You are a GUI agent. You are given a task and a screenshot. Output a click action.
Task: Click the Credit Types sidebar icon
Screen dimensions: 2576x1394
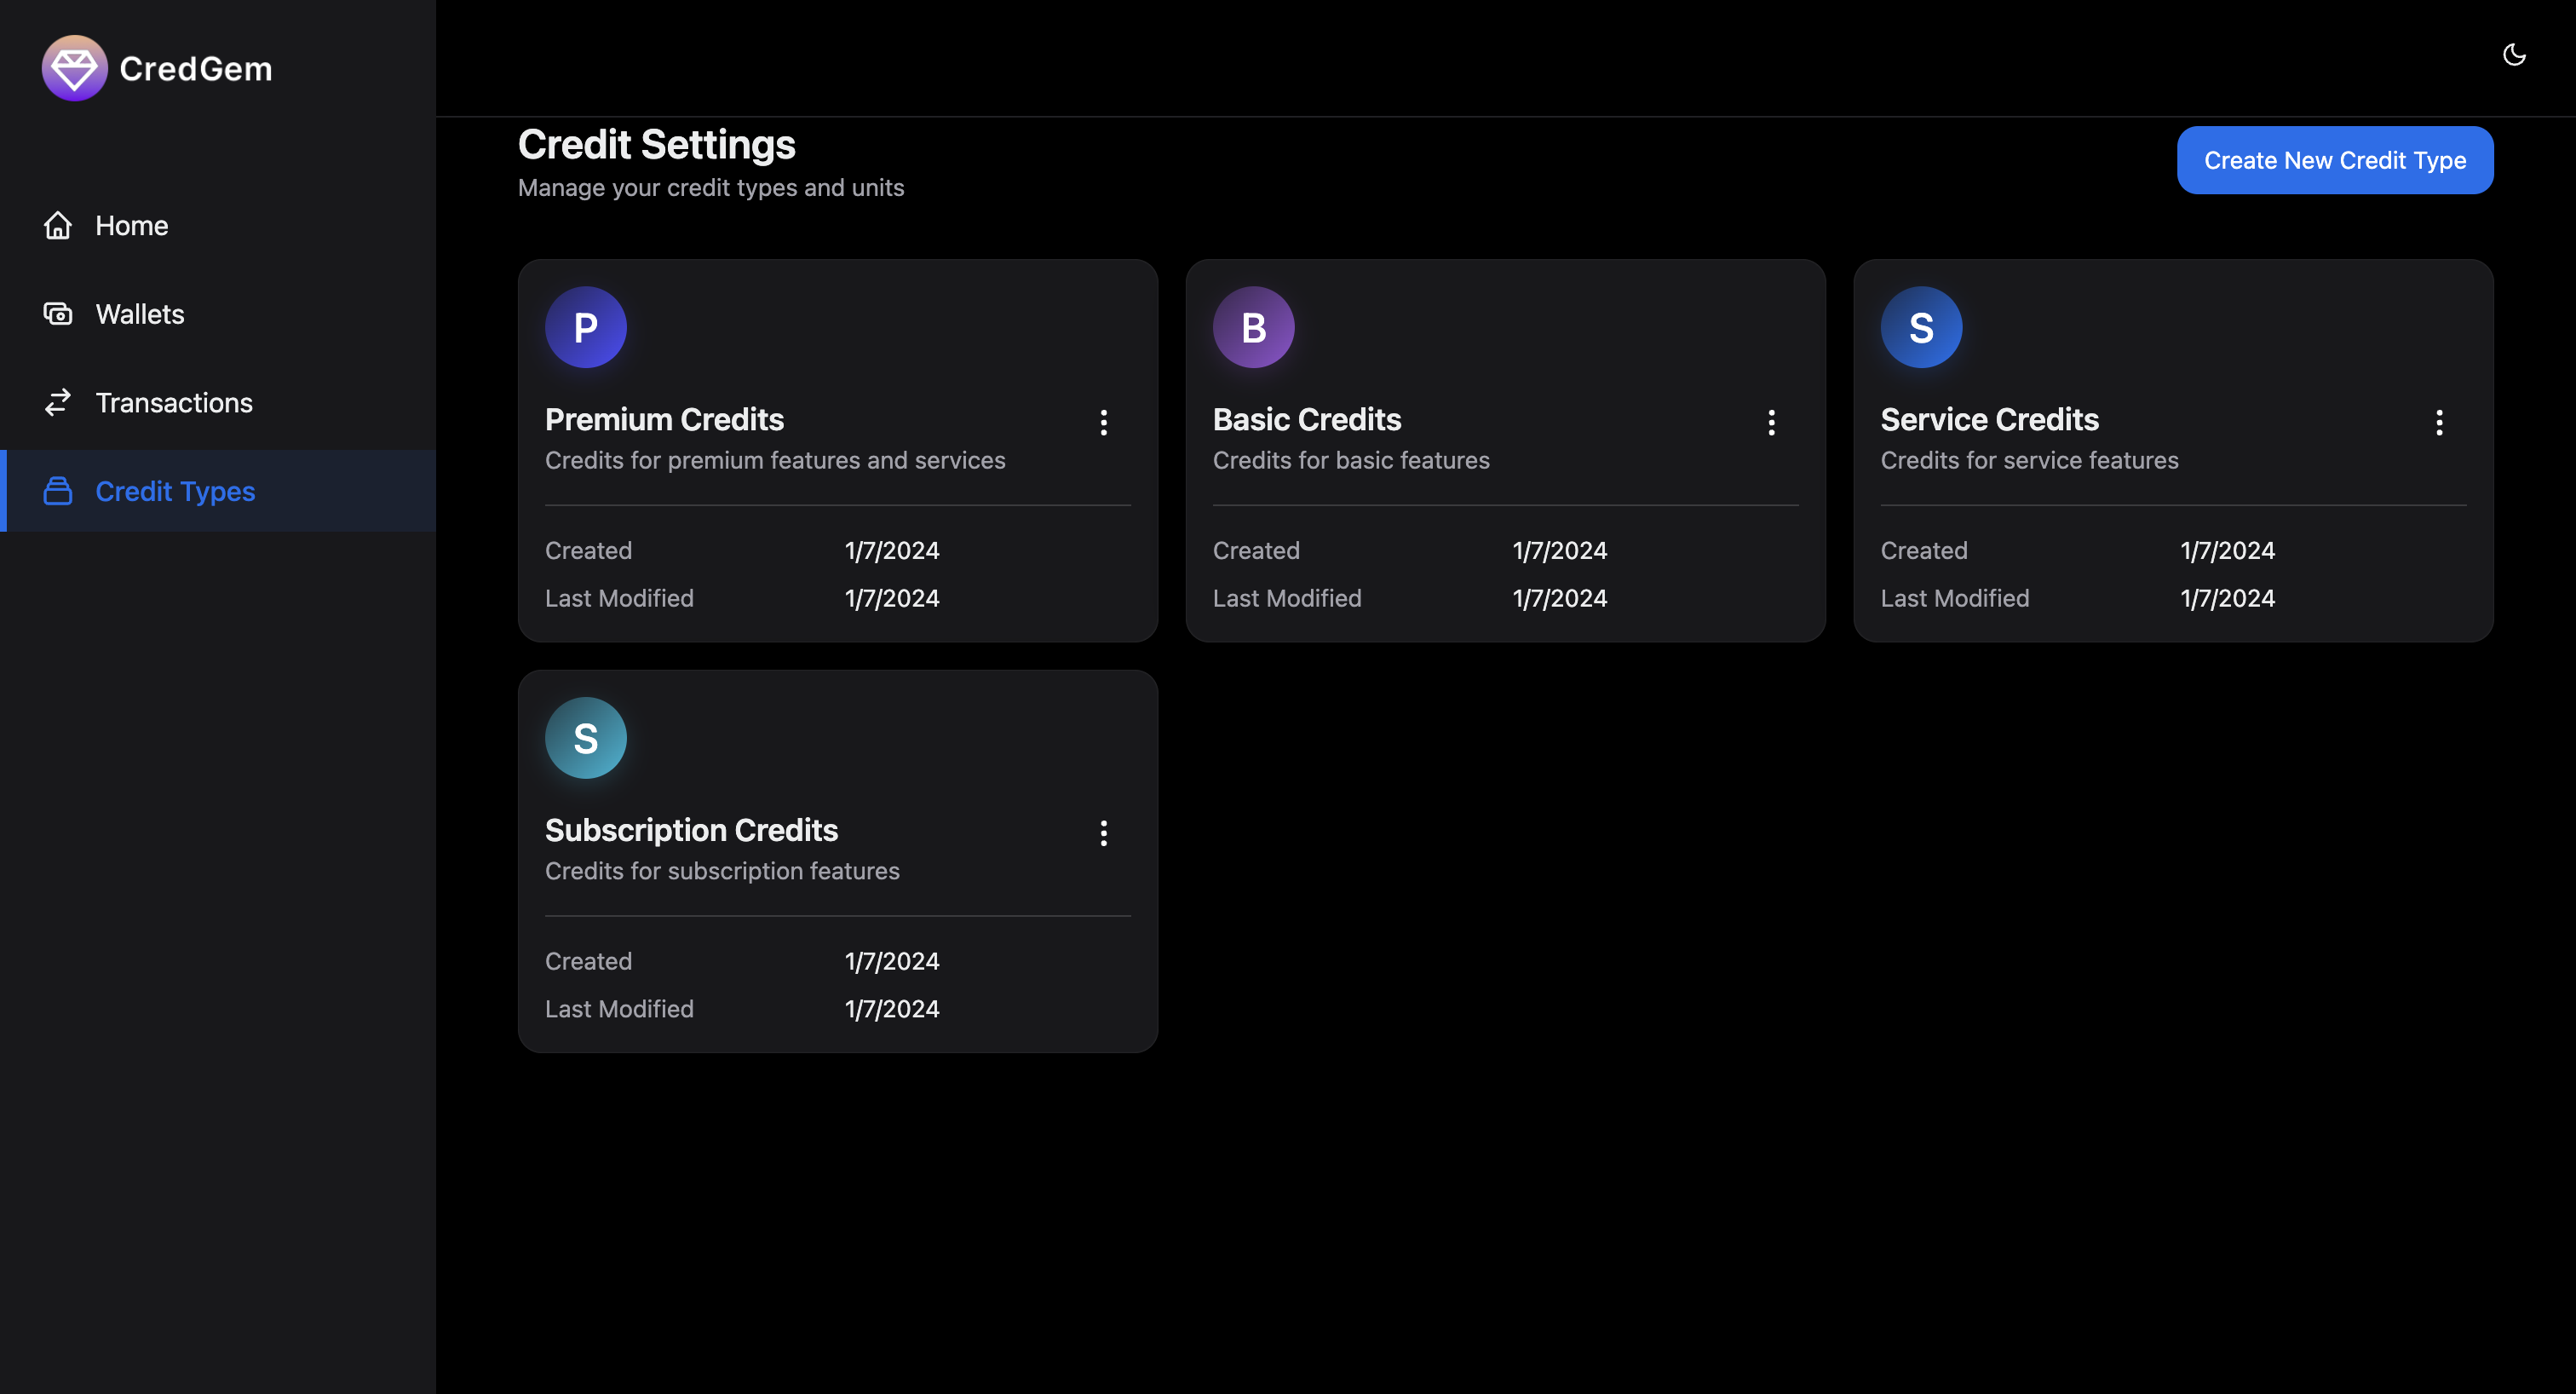(x=58, y=491)
